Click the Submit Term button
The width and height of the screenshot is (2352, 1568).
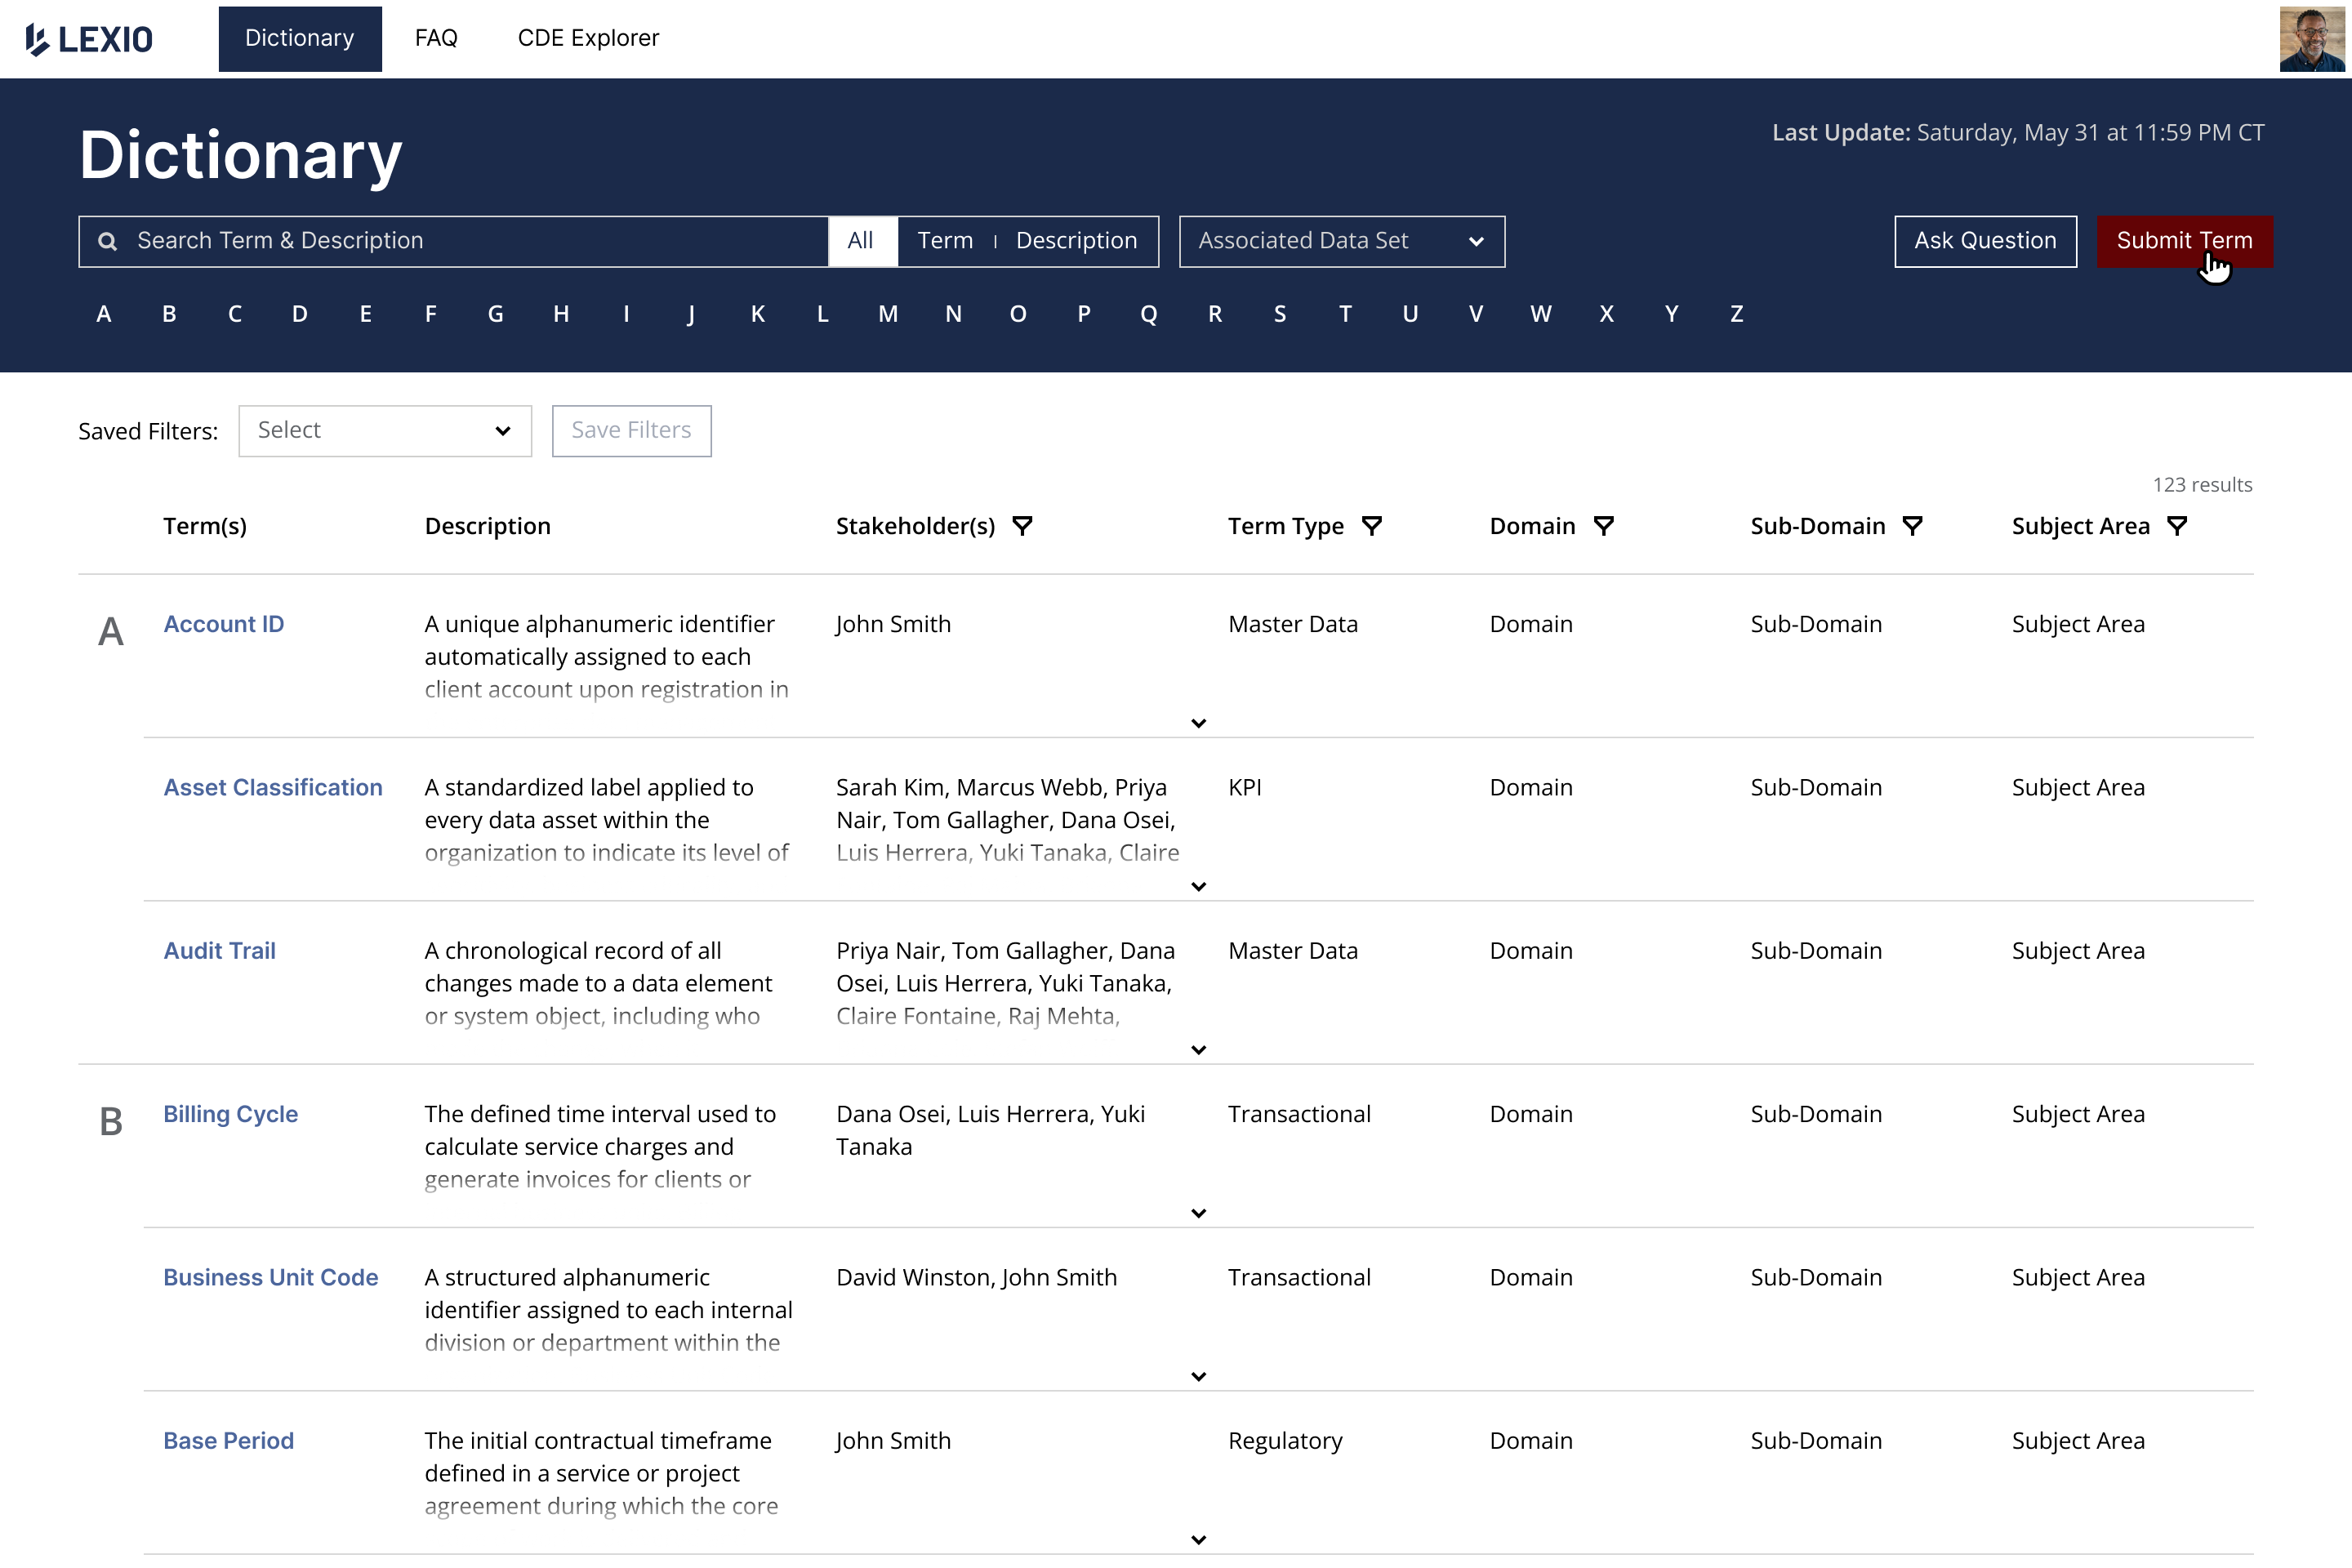tap(2184, 241)
